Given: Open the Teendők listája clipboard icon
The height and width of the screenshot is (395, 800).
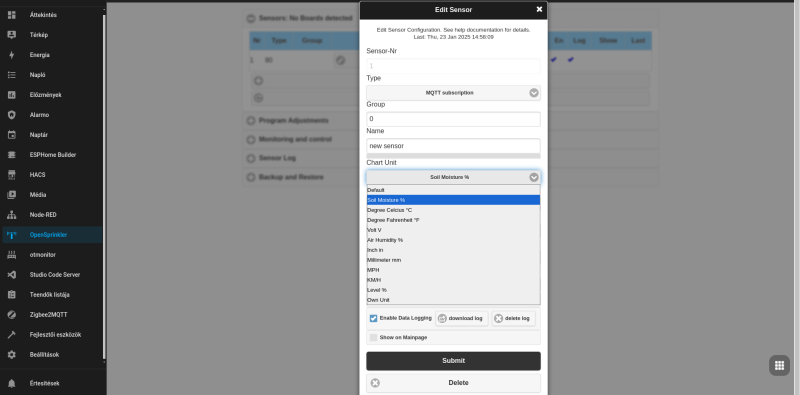Looking at the screenshot, I should click(12, 294).
